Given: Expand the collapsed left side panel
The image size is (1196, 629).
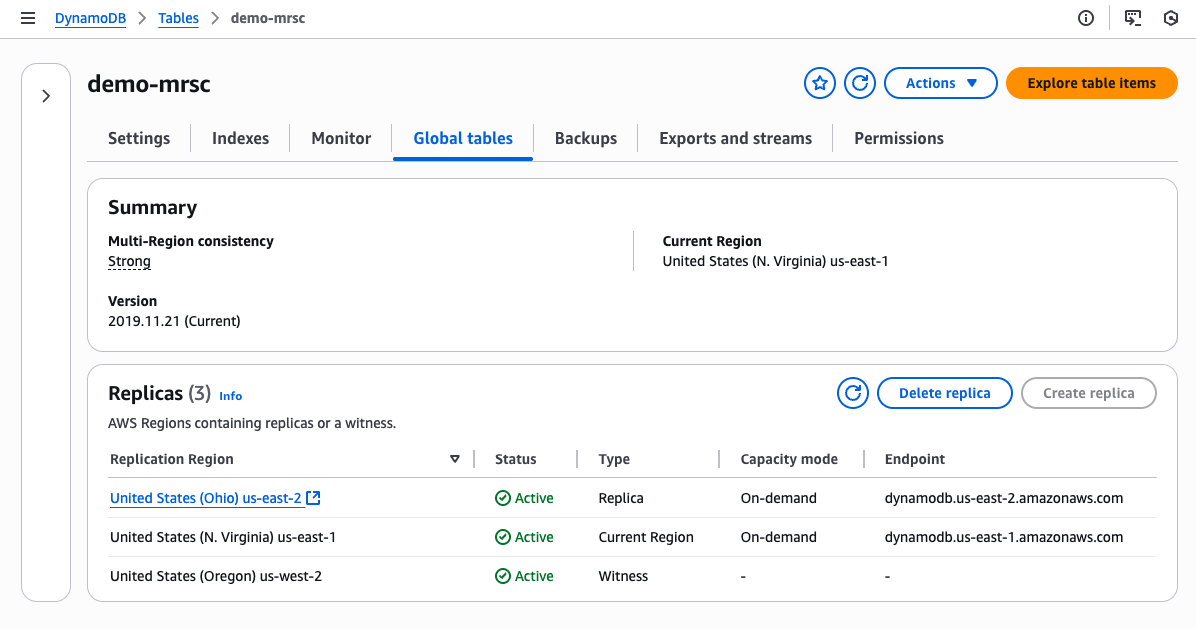Looking at the screenshot, I should (x=46, y=96).
